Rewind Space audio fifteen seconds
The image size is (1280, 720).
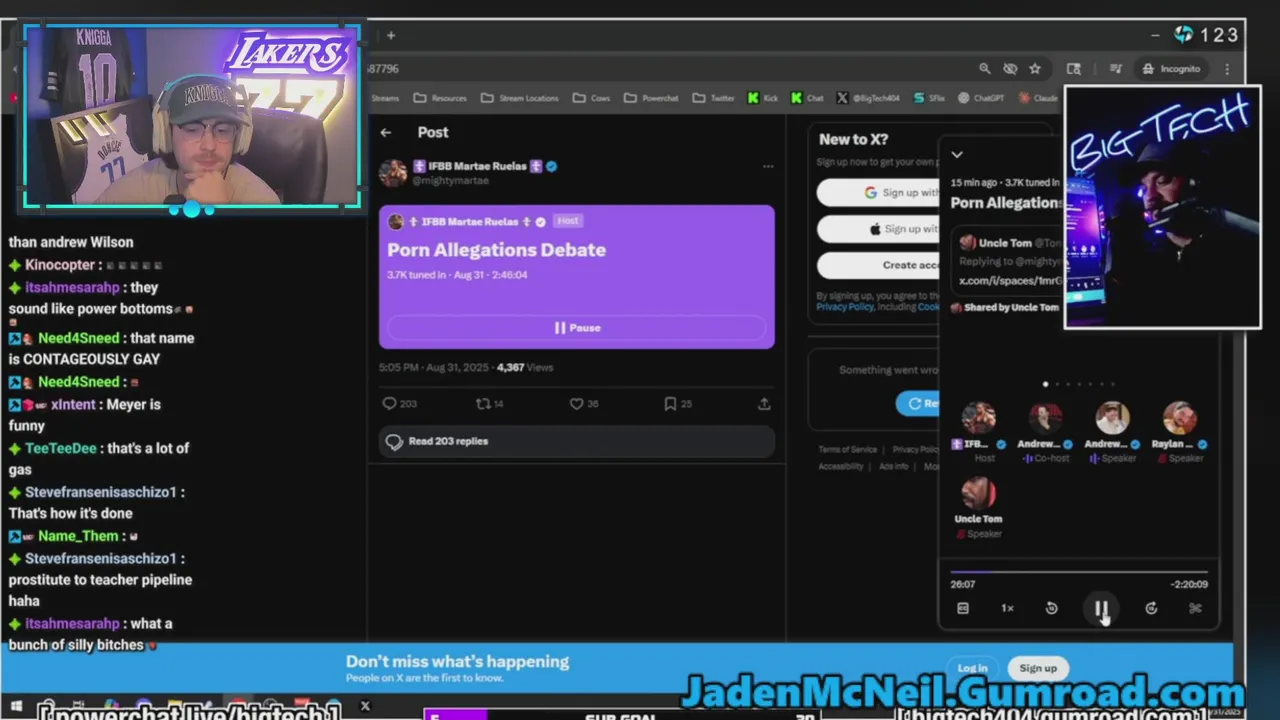click(1051, 608)
